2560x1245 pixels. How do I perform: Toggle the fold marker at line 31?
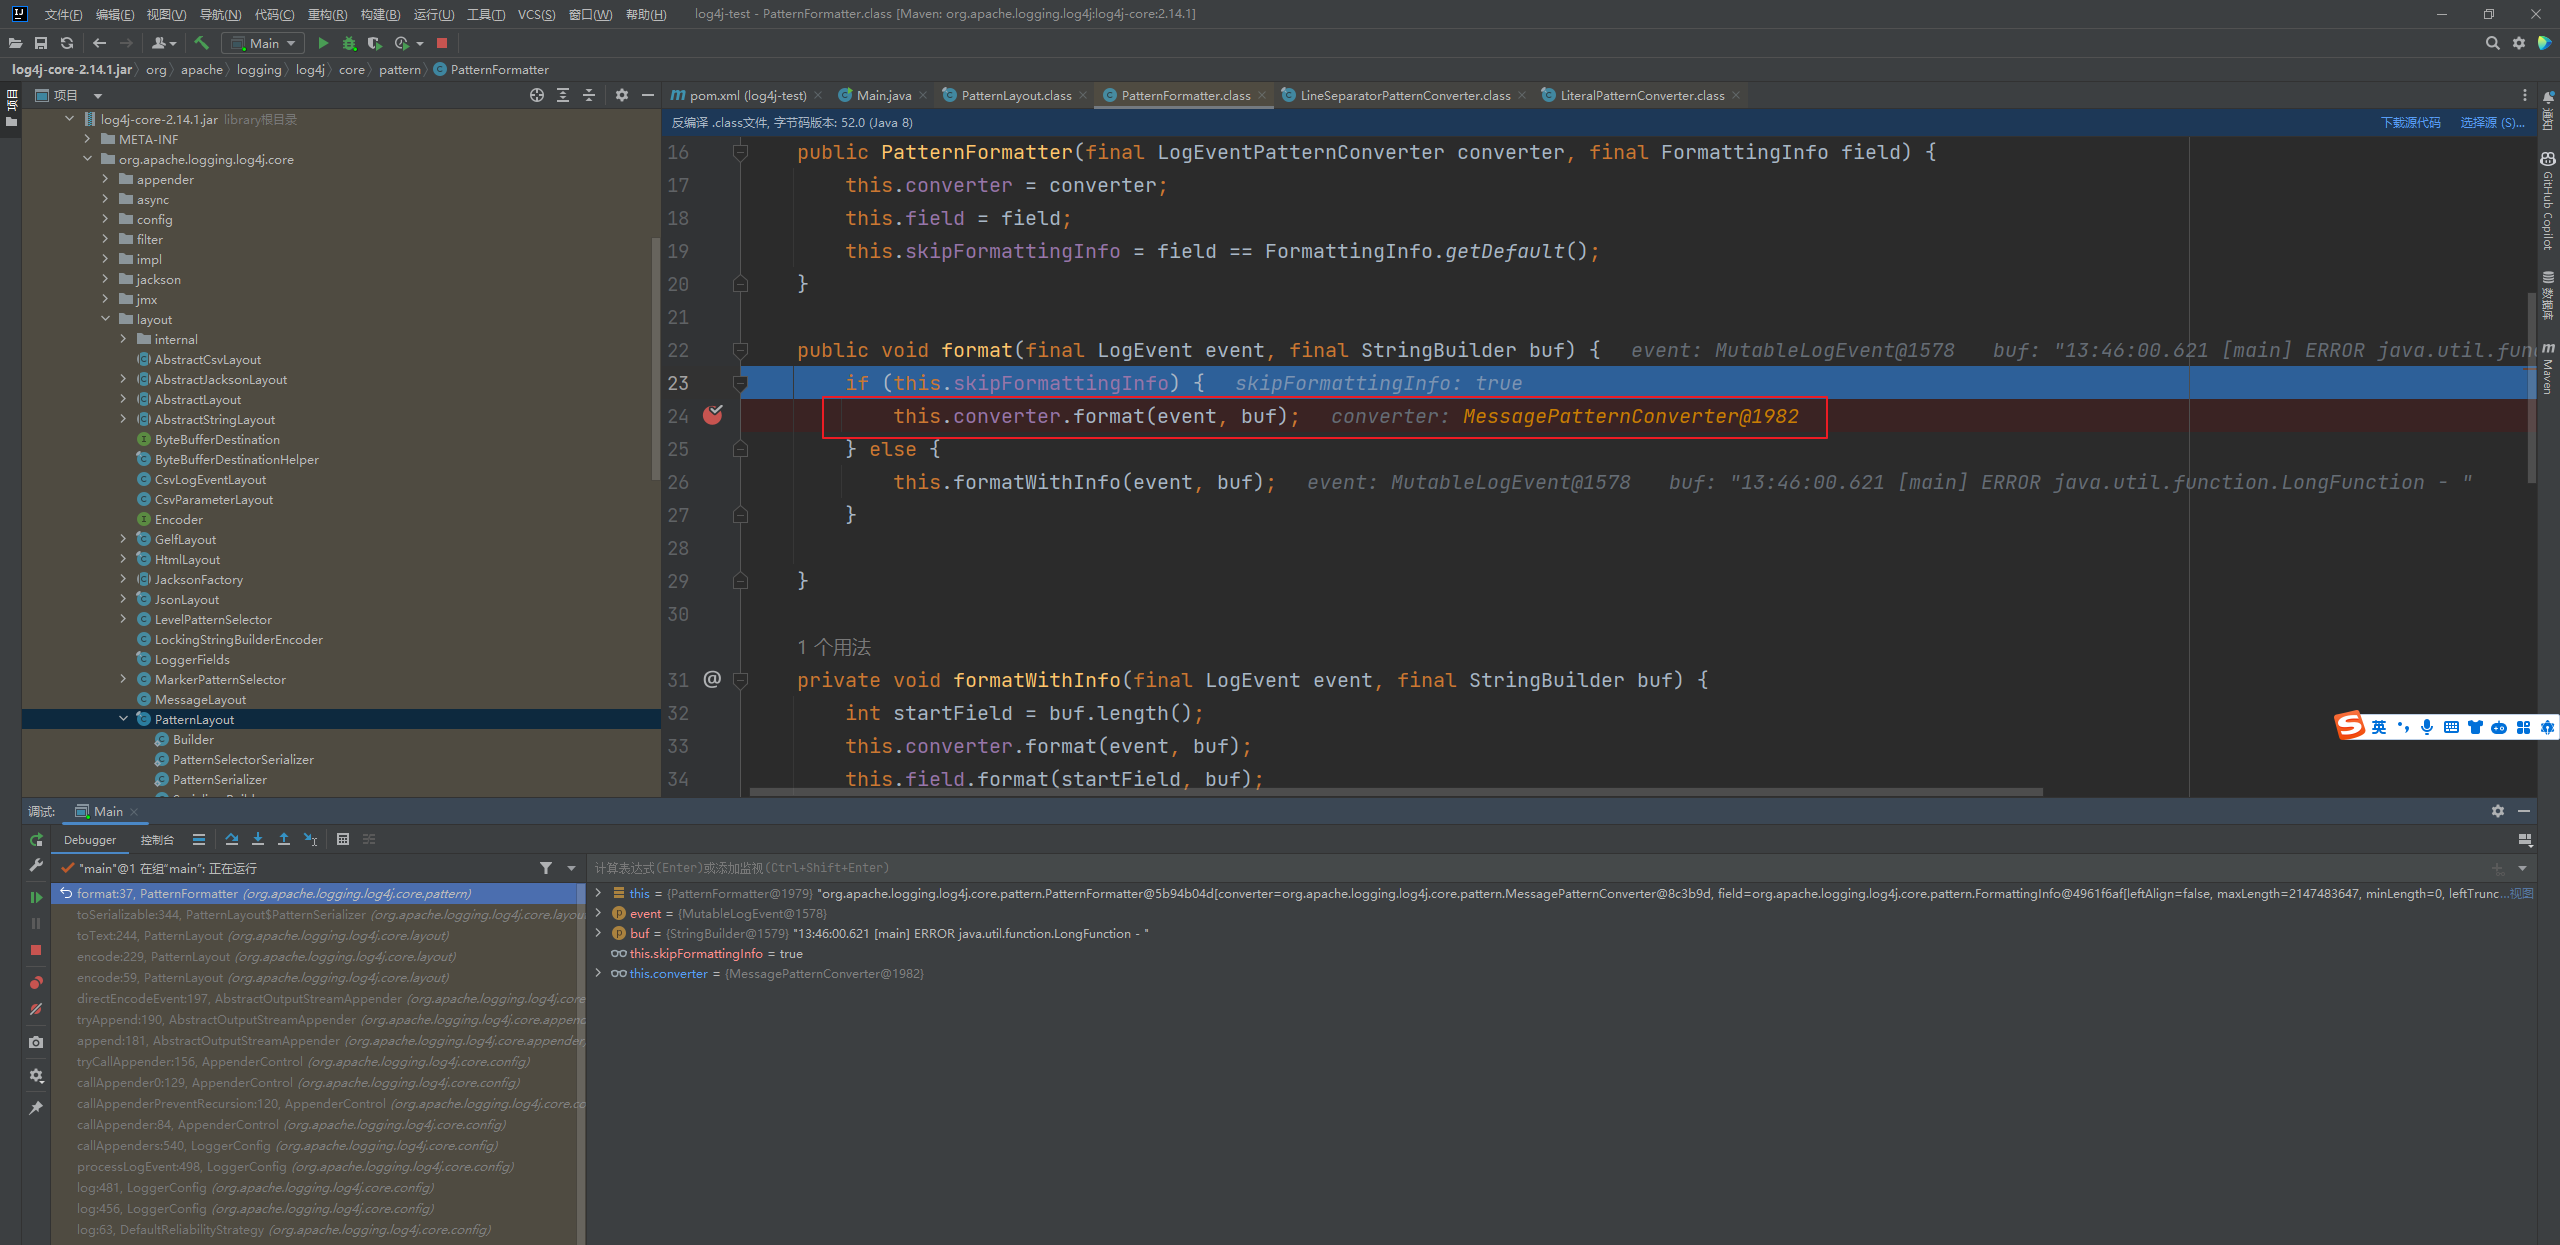point(741,680)
